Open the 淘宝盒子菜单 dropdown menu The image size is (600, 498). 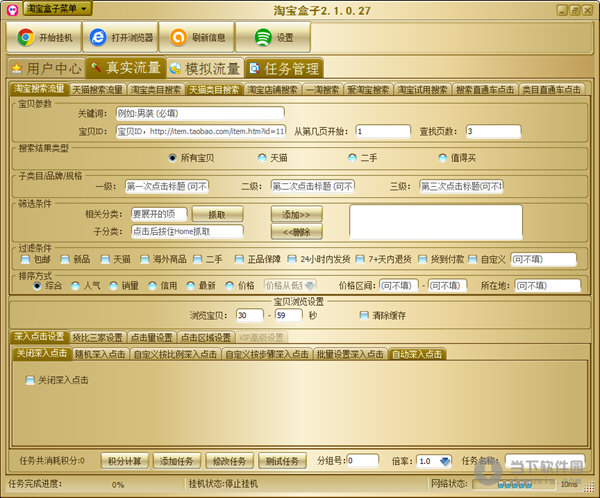pyautogui.click(x=57, y=8)
